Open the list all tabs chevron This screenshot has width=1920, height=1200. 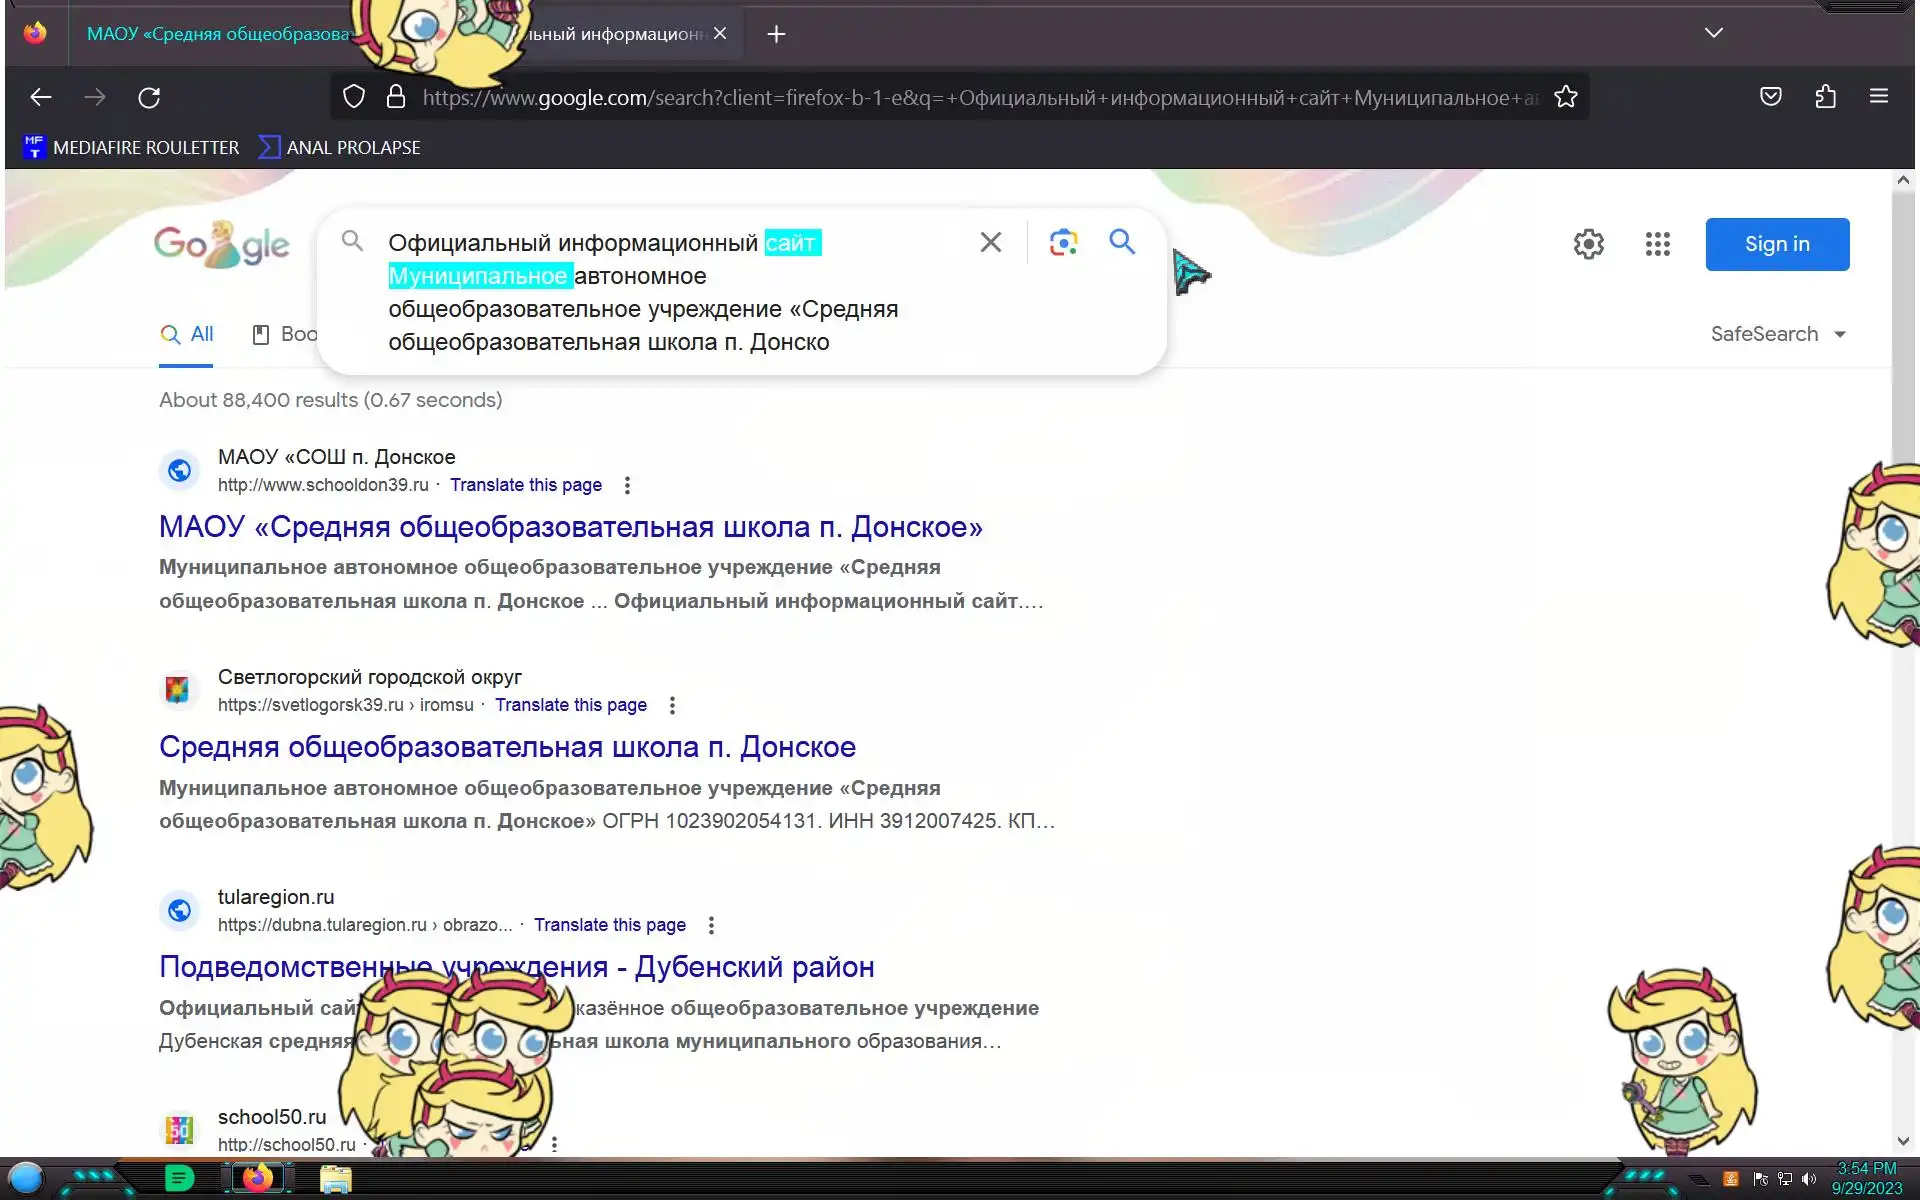(1713, 33)
